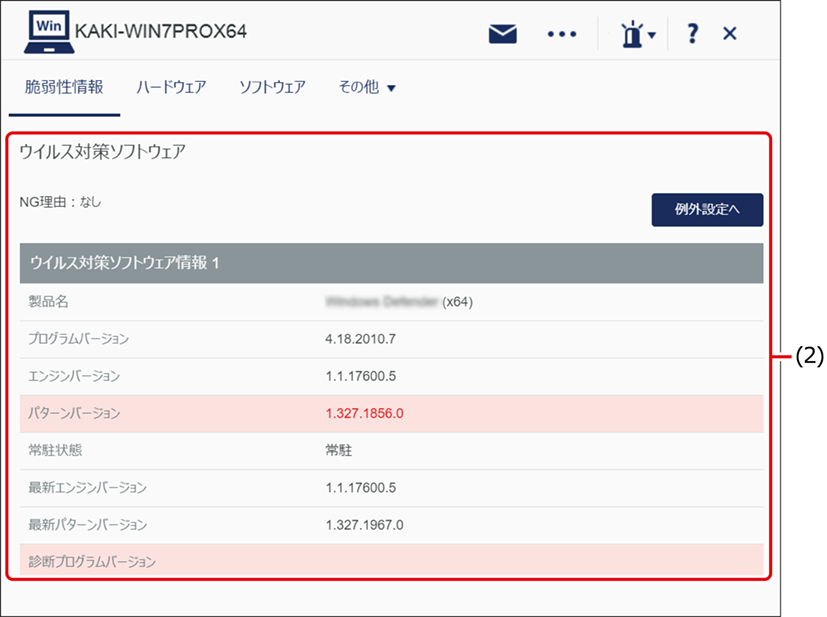
Task: Click the alarm siren icon
Action: click(x=632, y=35)
